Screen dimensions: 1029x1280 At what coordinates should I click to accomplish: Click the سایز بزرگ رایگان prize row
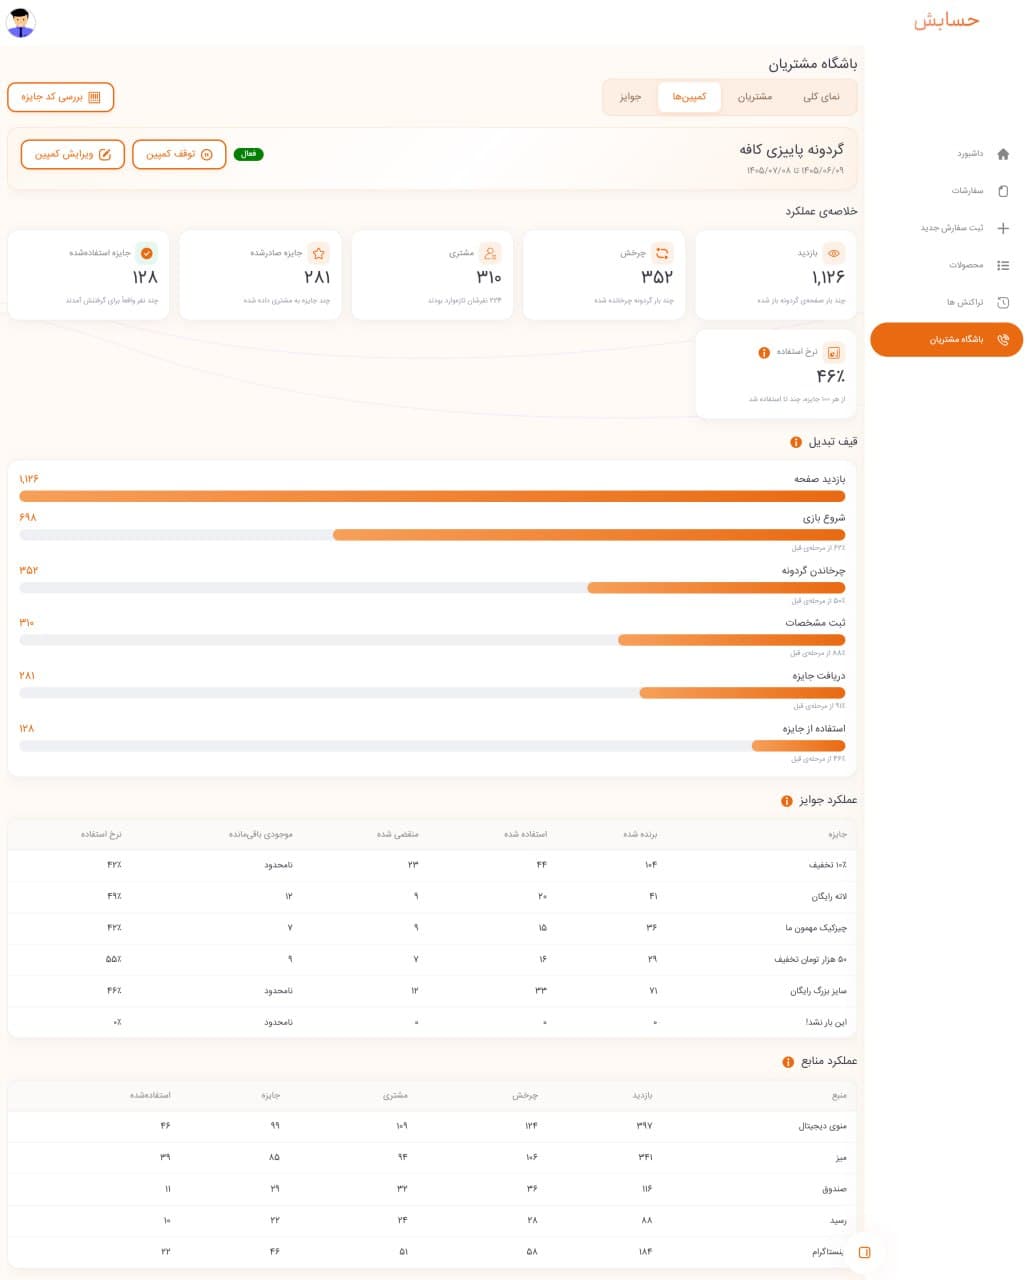click(432, 991)
